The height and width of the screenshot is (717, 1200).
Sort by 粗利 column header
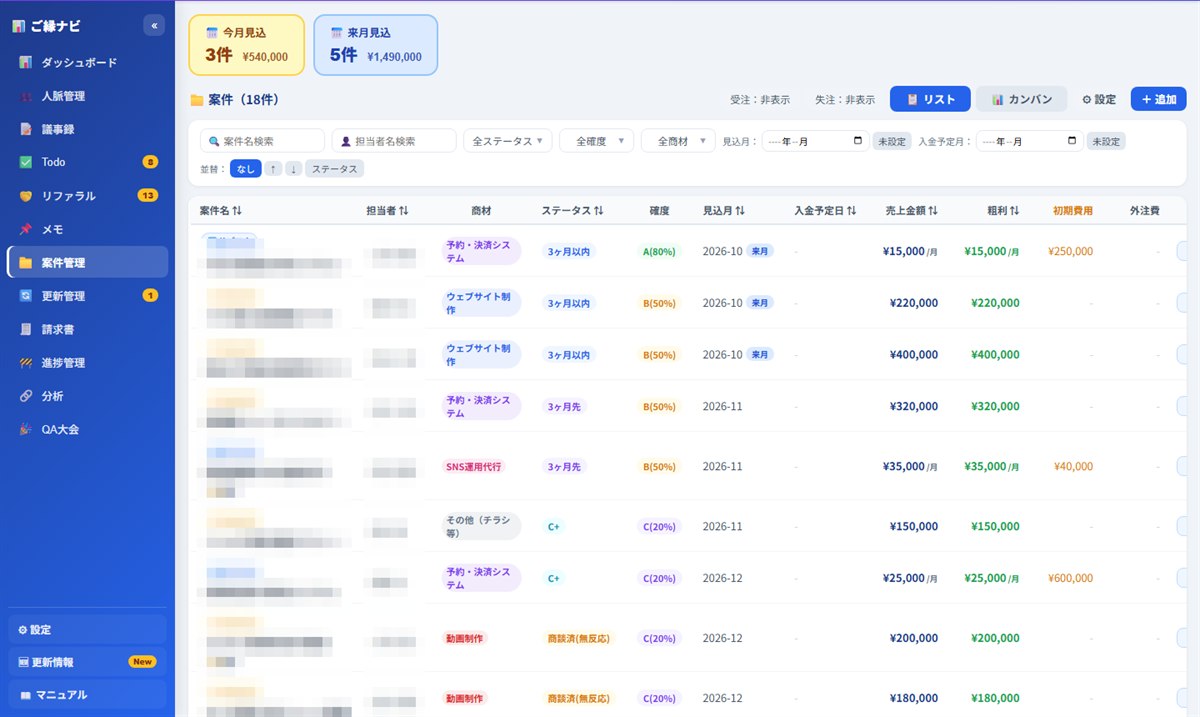point(1003,211)
